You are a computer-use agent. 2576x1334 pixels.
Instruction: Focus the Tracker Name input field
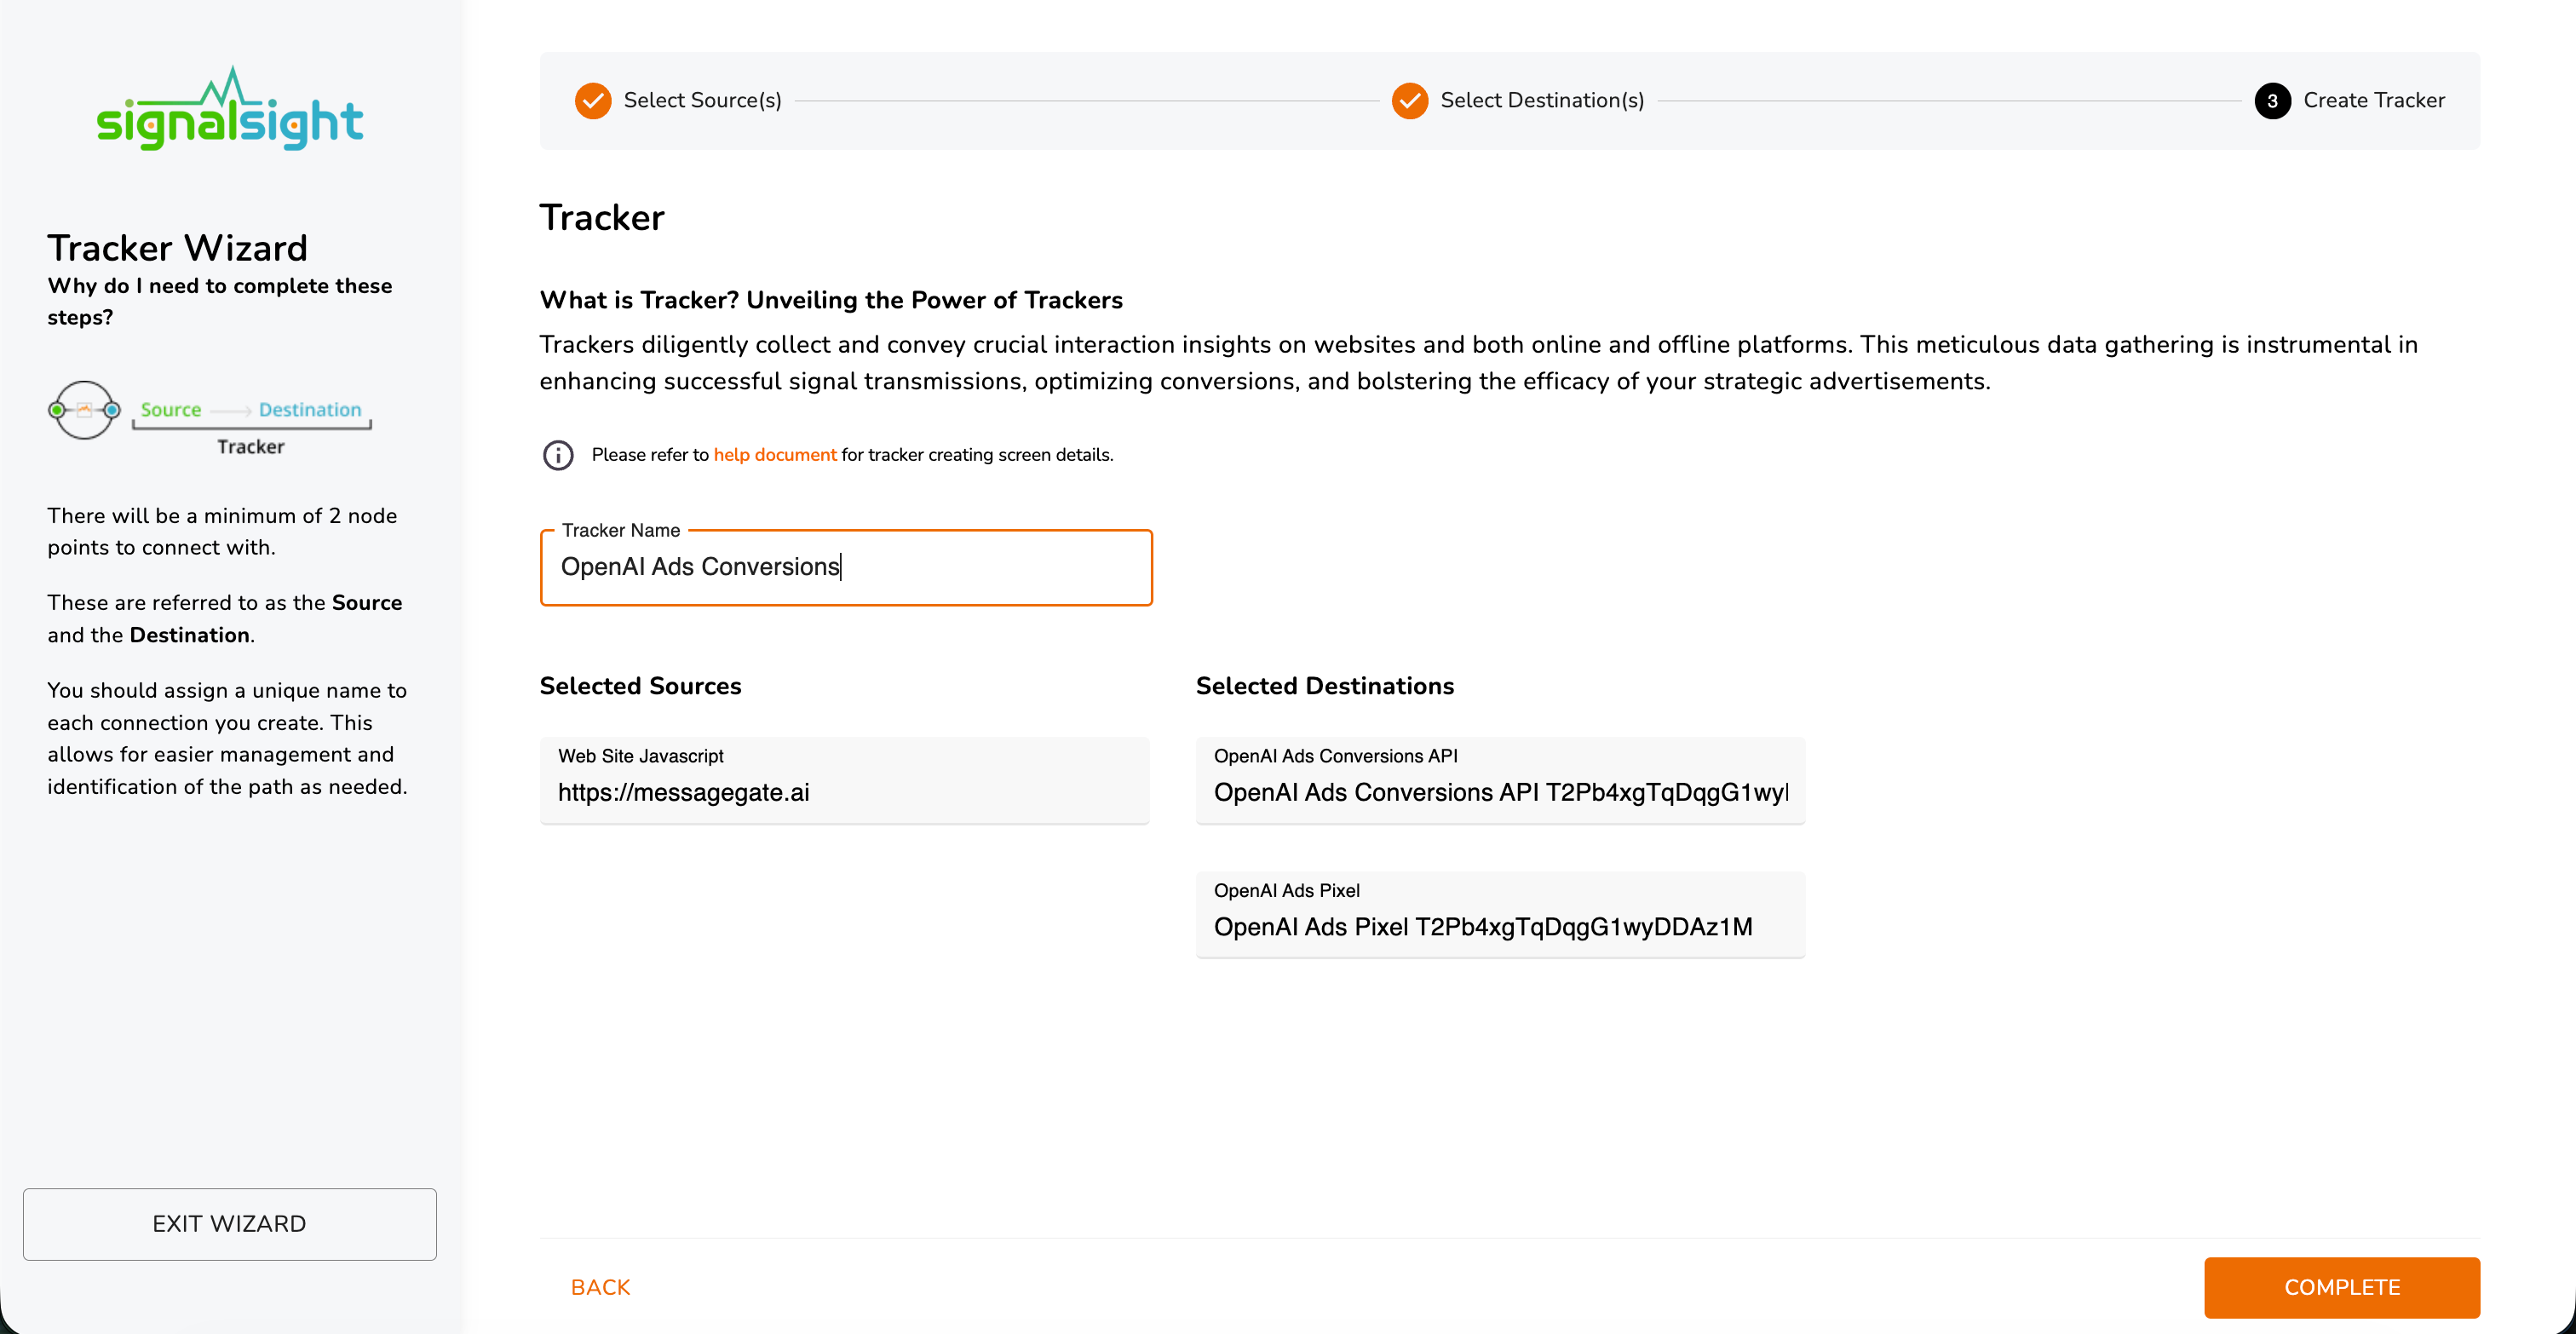[846, 567]
